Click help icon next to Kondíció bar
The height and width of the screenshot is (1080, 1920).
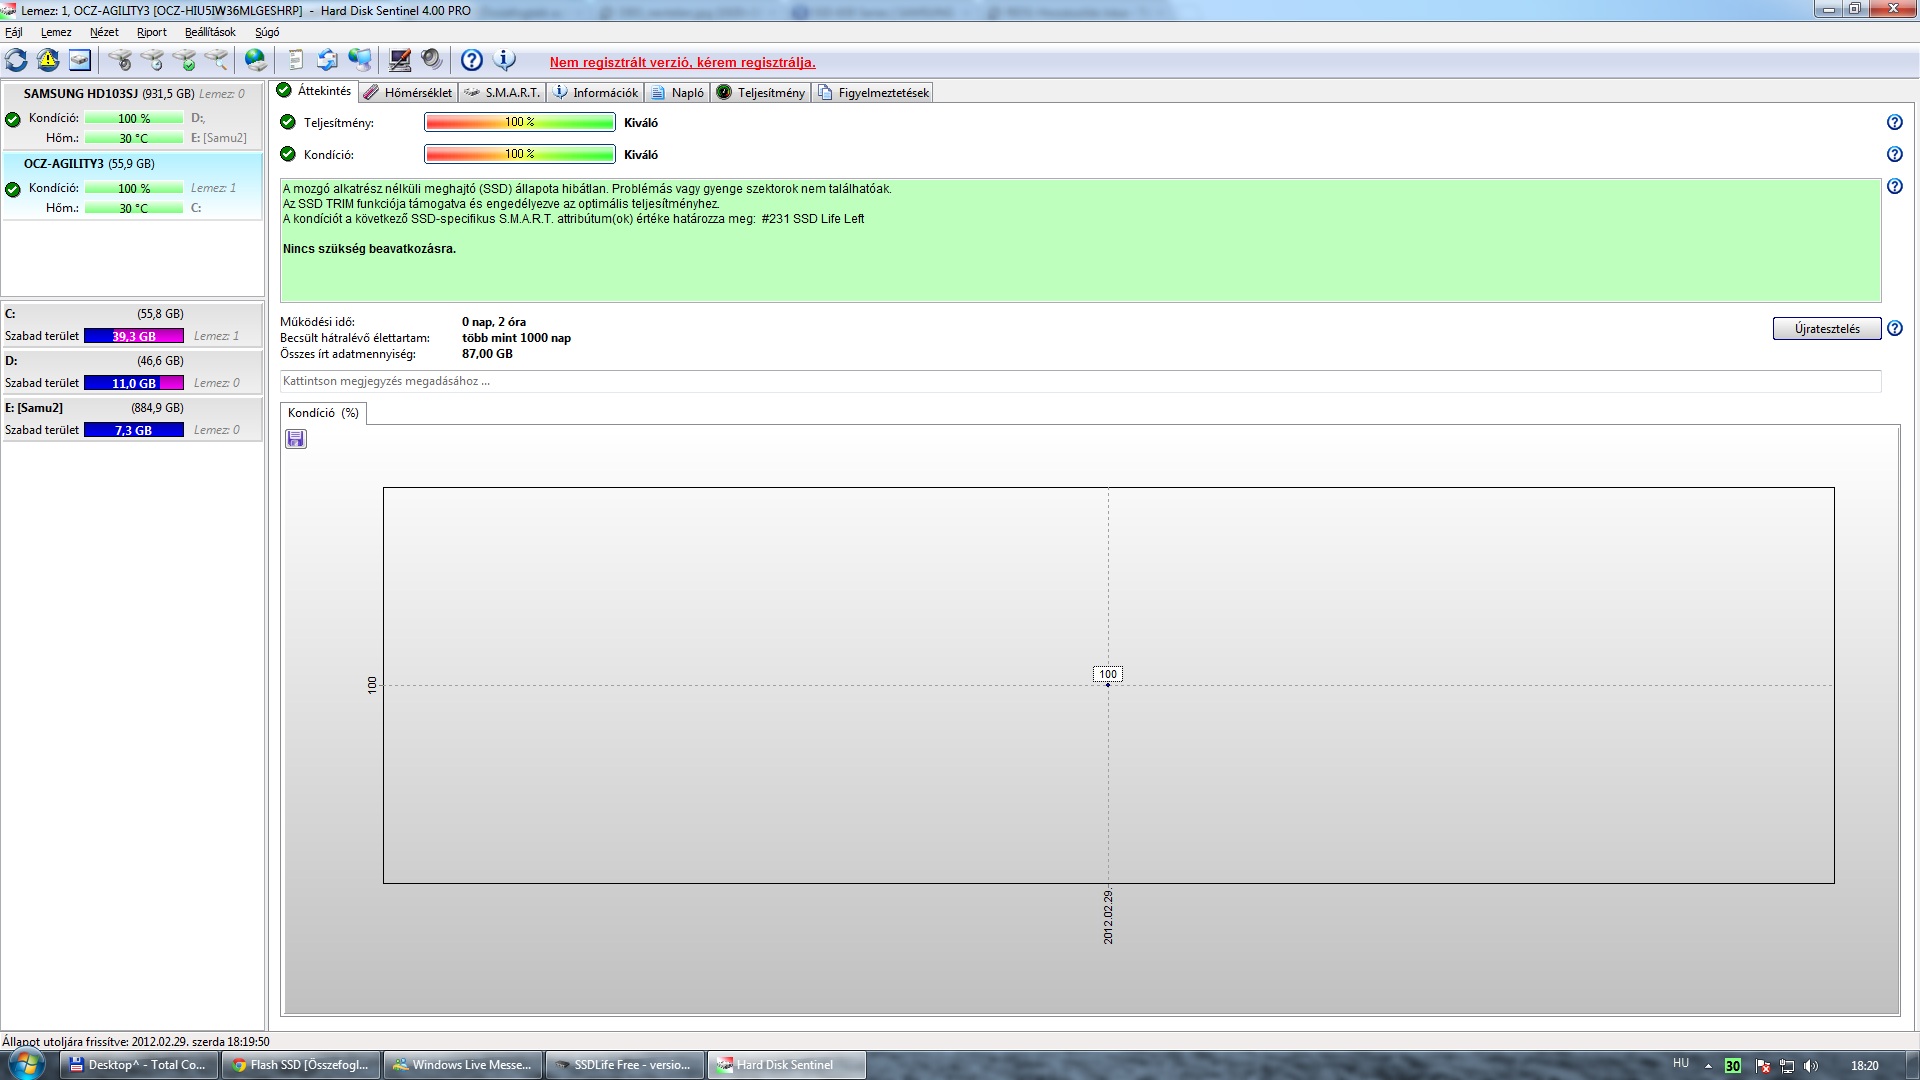[1894, 154]
